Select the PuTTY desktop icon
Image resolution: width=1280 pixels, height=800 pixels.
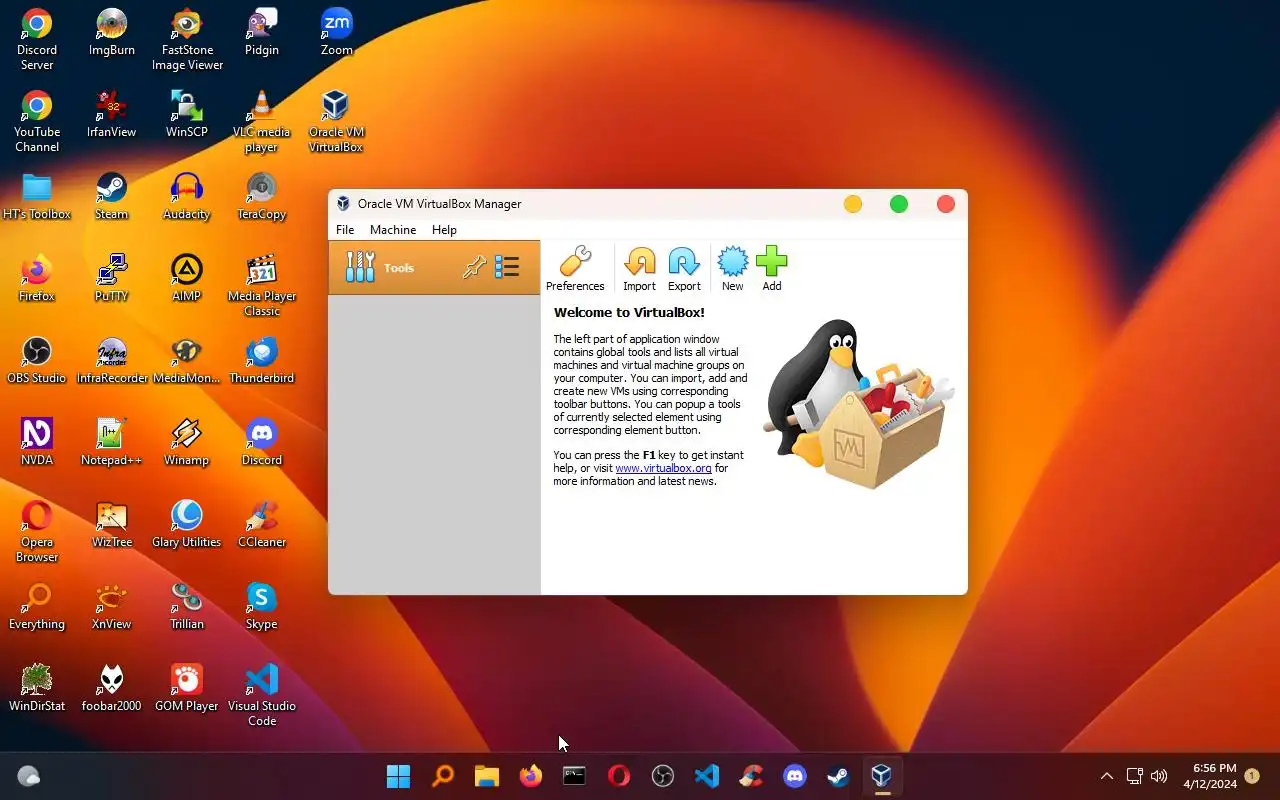[111, 278]
